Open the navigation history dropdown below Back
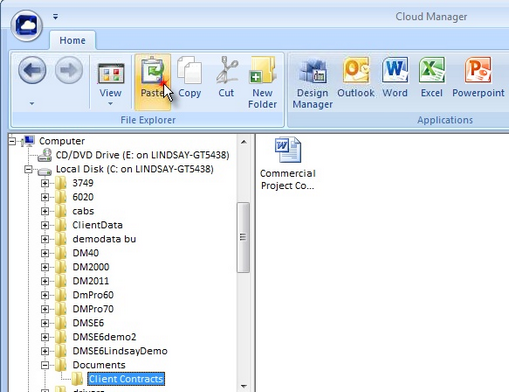The height and width of the screenshot is (392, 509). point(32,104)
